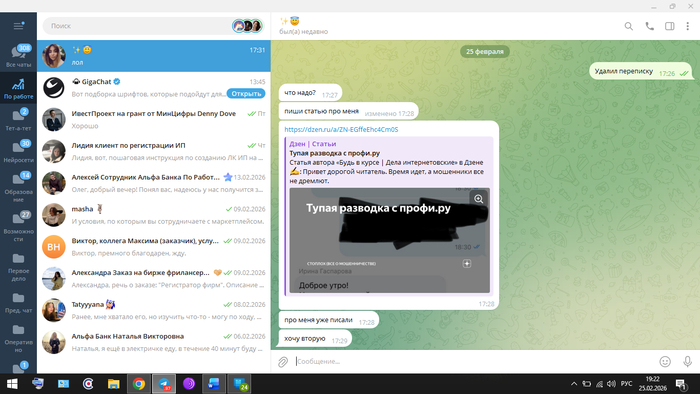This screenshot has height=394, width=700.
Task: Open the three-dot chat options menu
Action: pos(688,26)
